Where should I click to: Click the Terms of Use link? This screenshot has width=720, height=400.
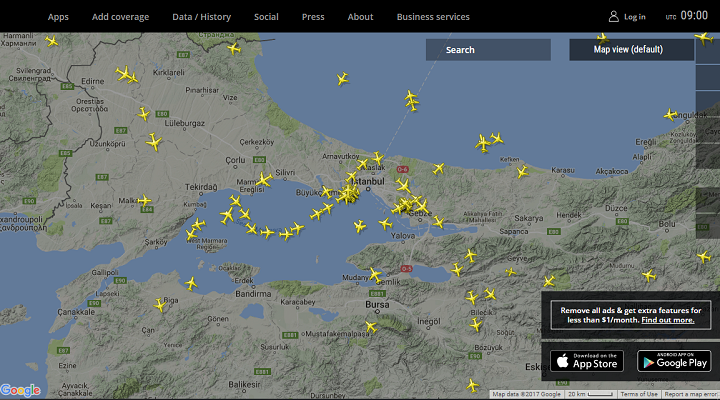[639, 394]
